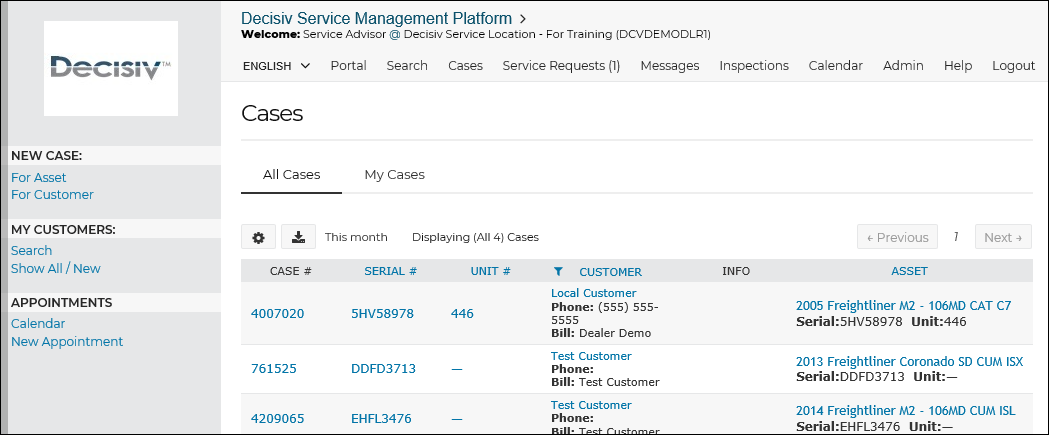Click Decisiv Service Management Platform title
This screenshot has width=1049, height=435.
coord(376,19)
